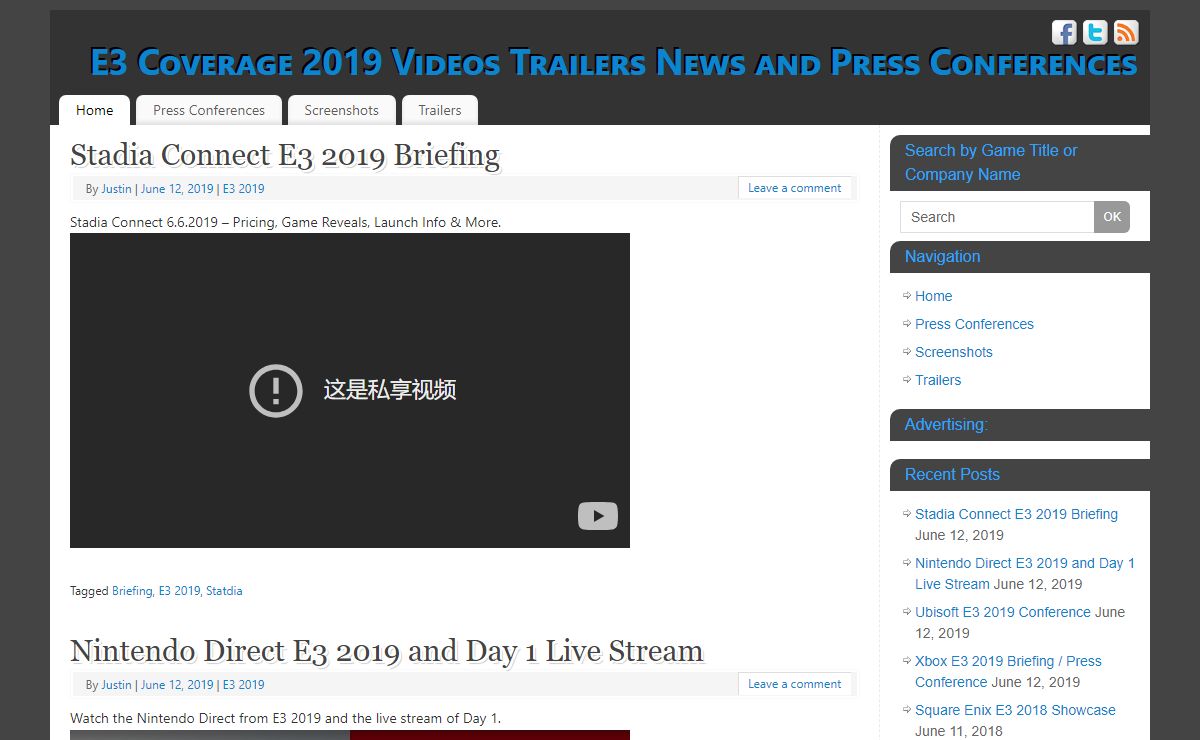
Task: Switch to the Press Conferences tab
Action: pos(208,110)
